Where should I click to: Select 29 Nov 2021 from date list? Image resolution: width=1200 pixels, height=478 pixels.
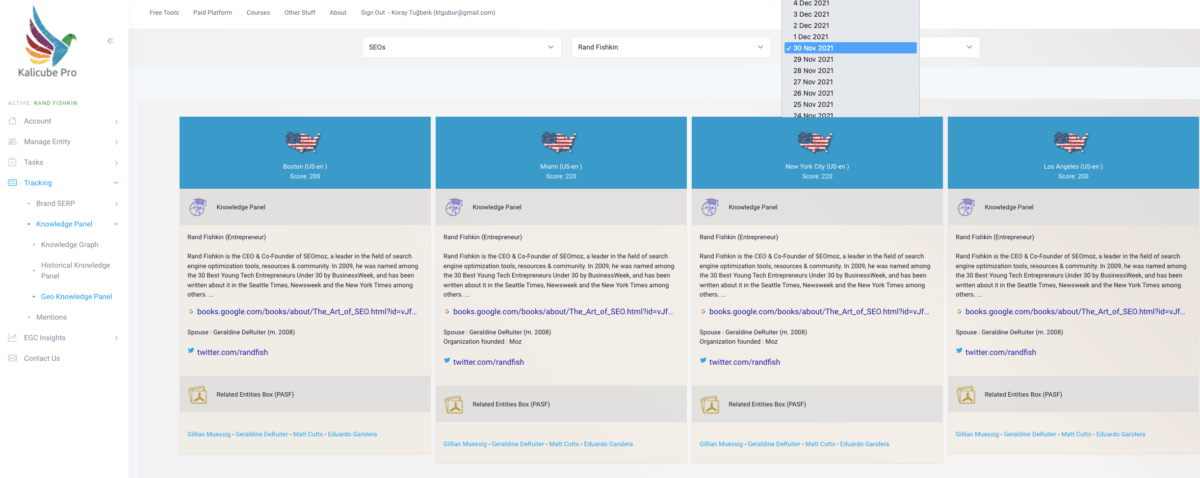[x=849, y=60]
